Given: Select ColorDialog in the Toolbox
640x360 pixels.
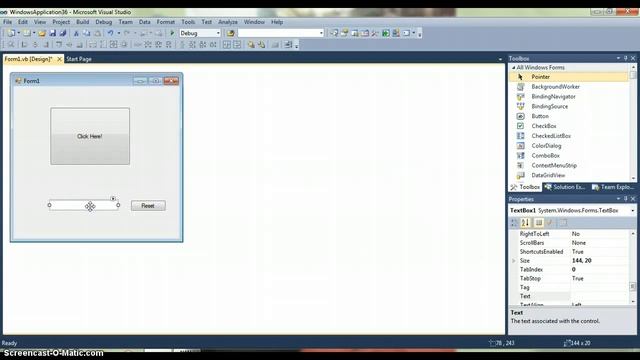Looking at the screenshot, I should coord(569,145).
